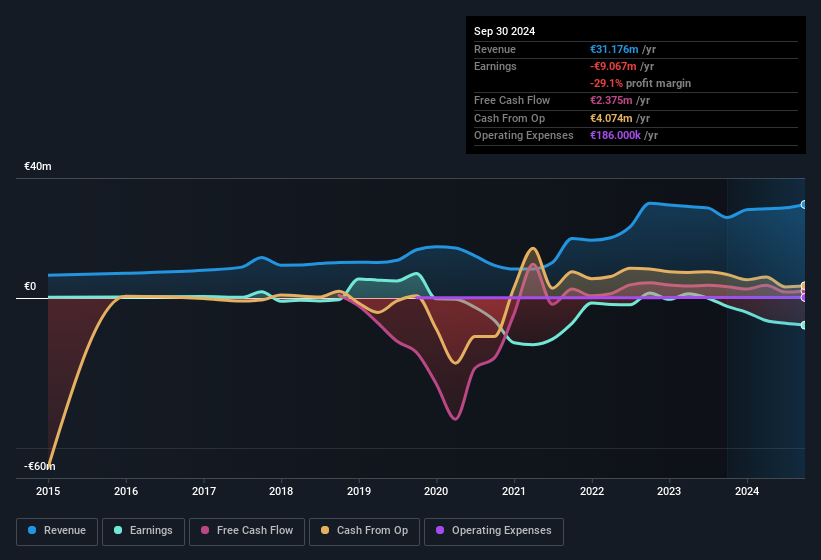Jump to the 2022 axis label
This screenshot has height=560, width=821.
(x=592, y=491)
